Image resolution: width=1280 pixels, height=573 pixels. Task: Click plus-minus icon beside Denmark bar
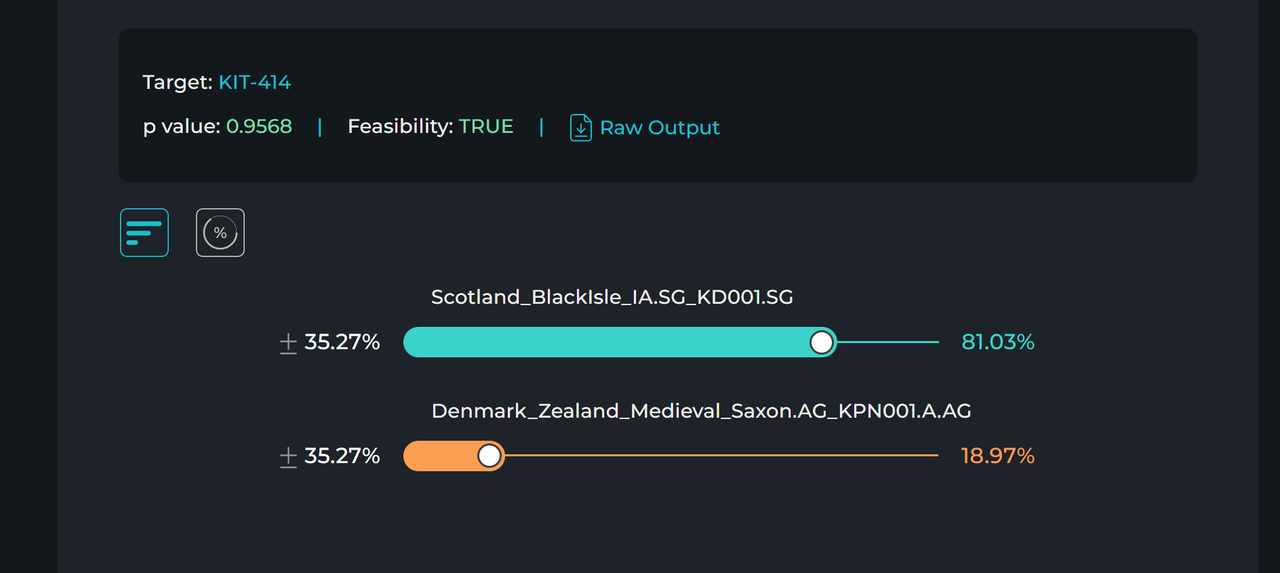(288, 457)
